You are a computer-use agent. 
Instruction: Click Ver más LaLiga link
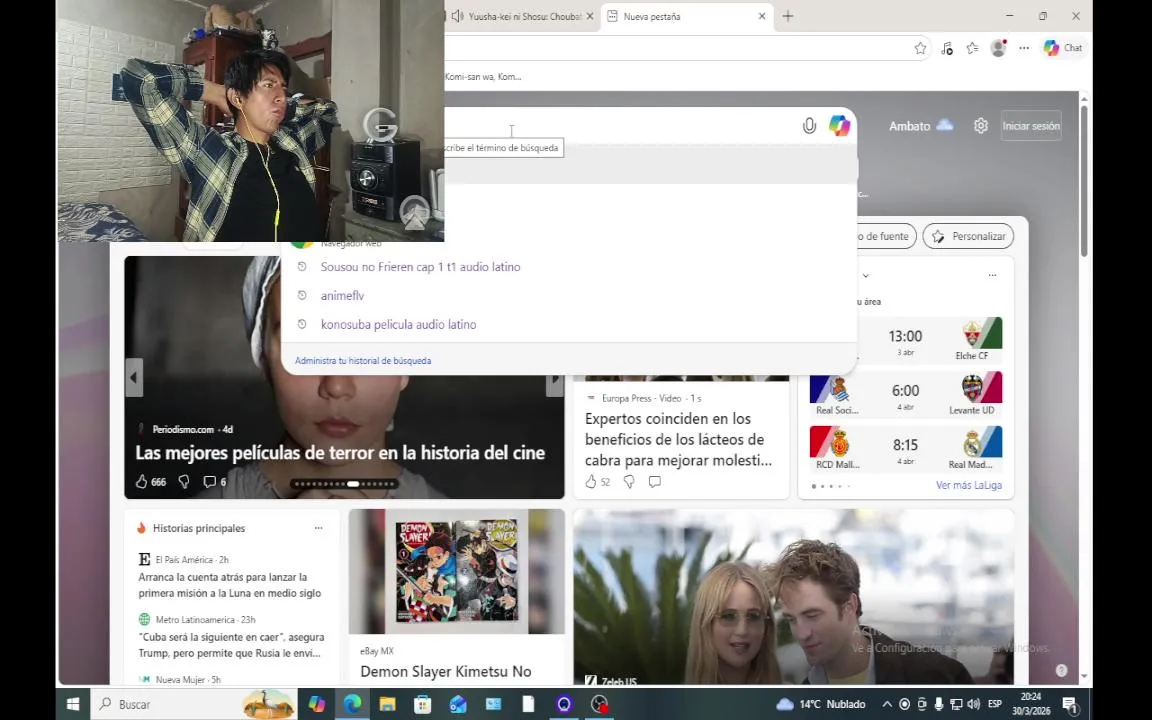968,486
